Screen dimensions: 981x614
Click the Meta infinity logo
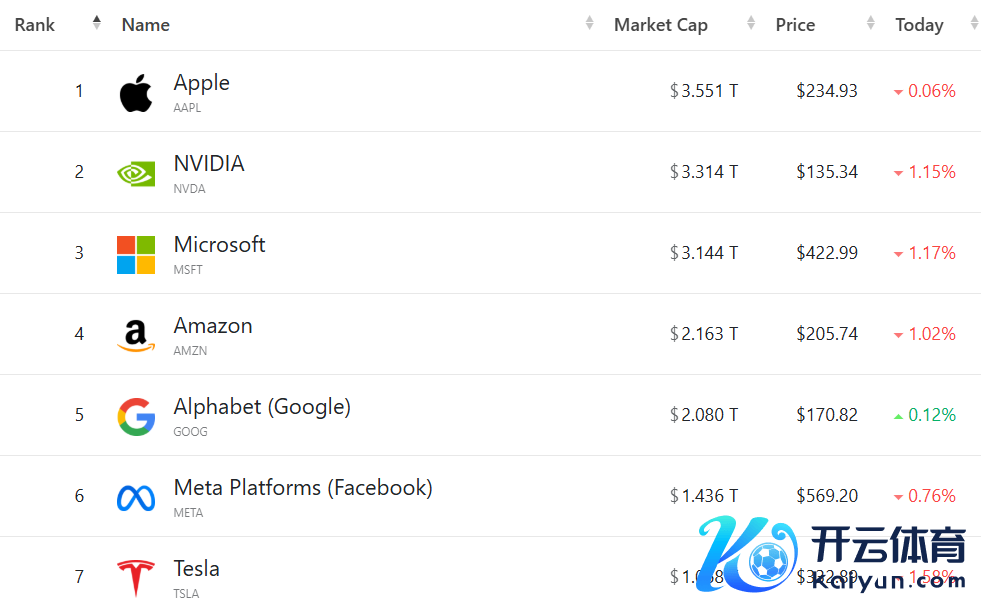click(136, 498)
